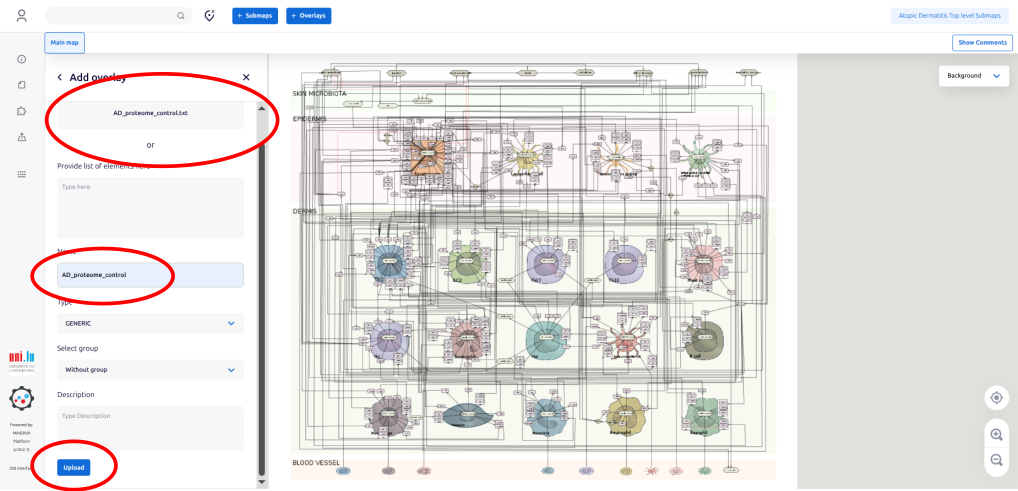The image size is (1018, 491).
Task: Zoom out of the map
Action: point(996,460)
